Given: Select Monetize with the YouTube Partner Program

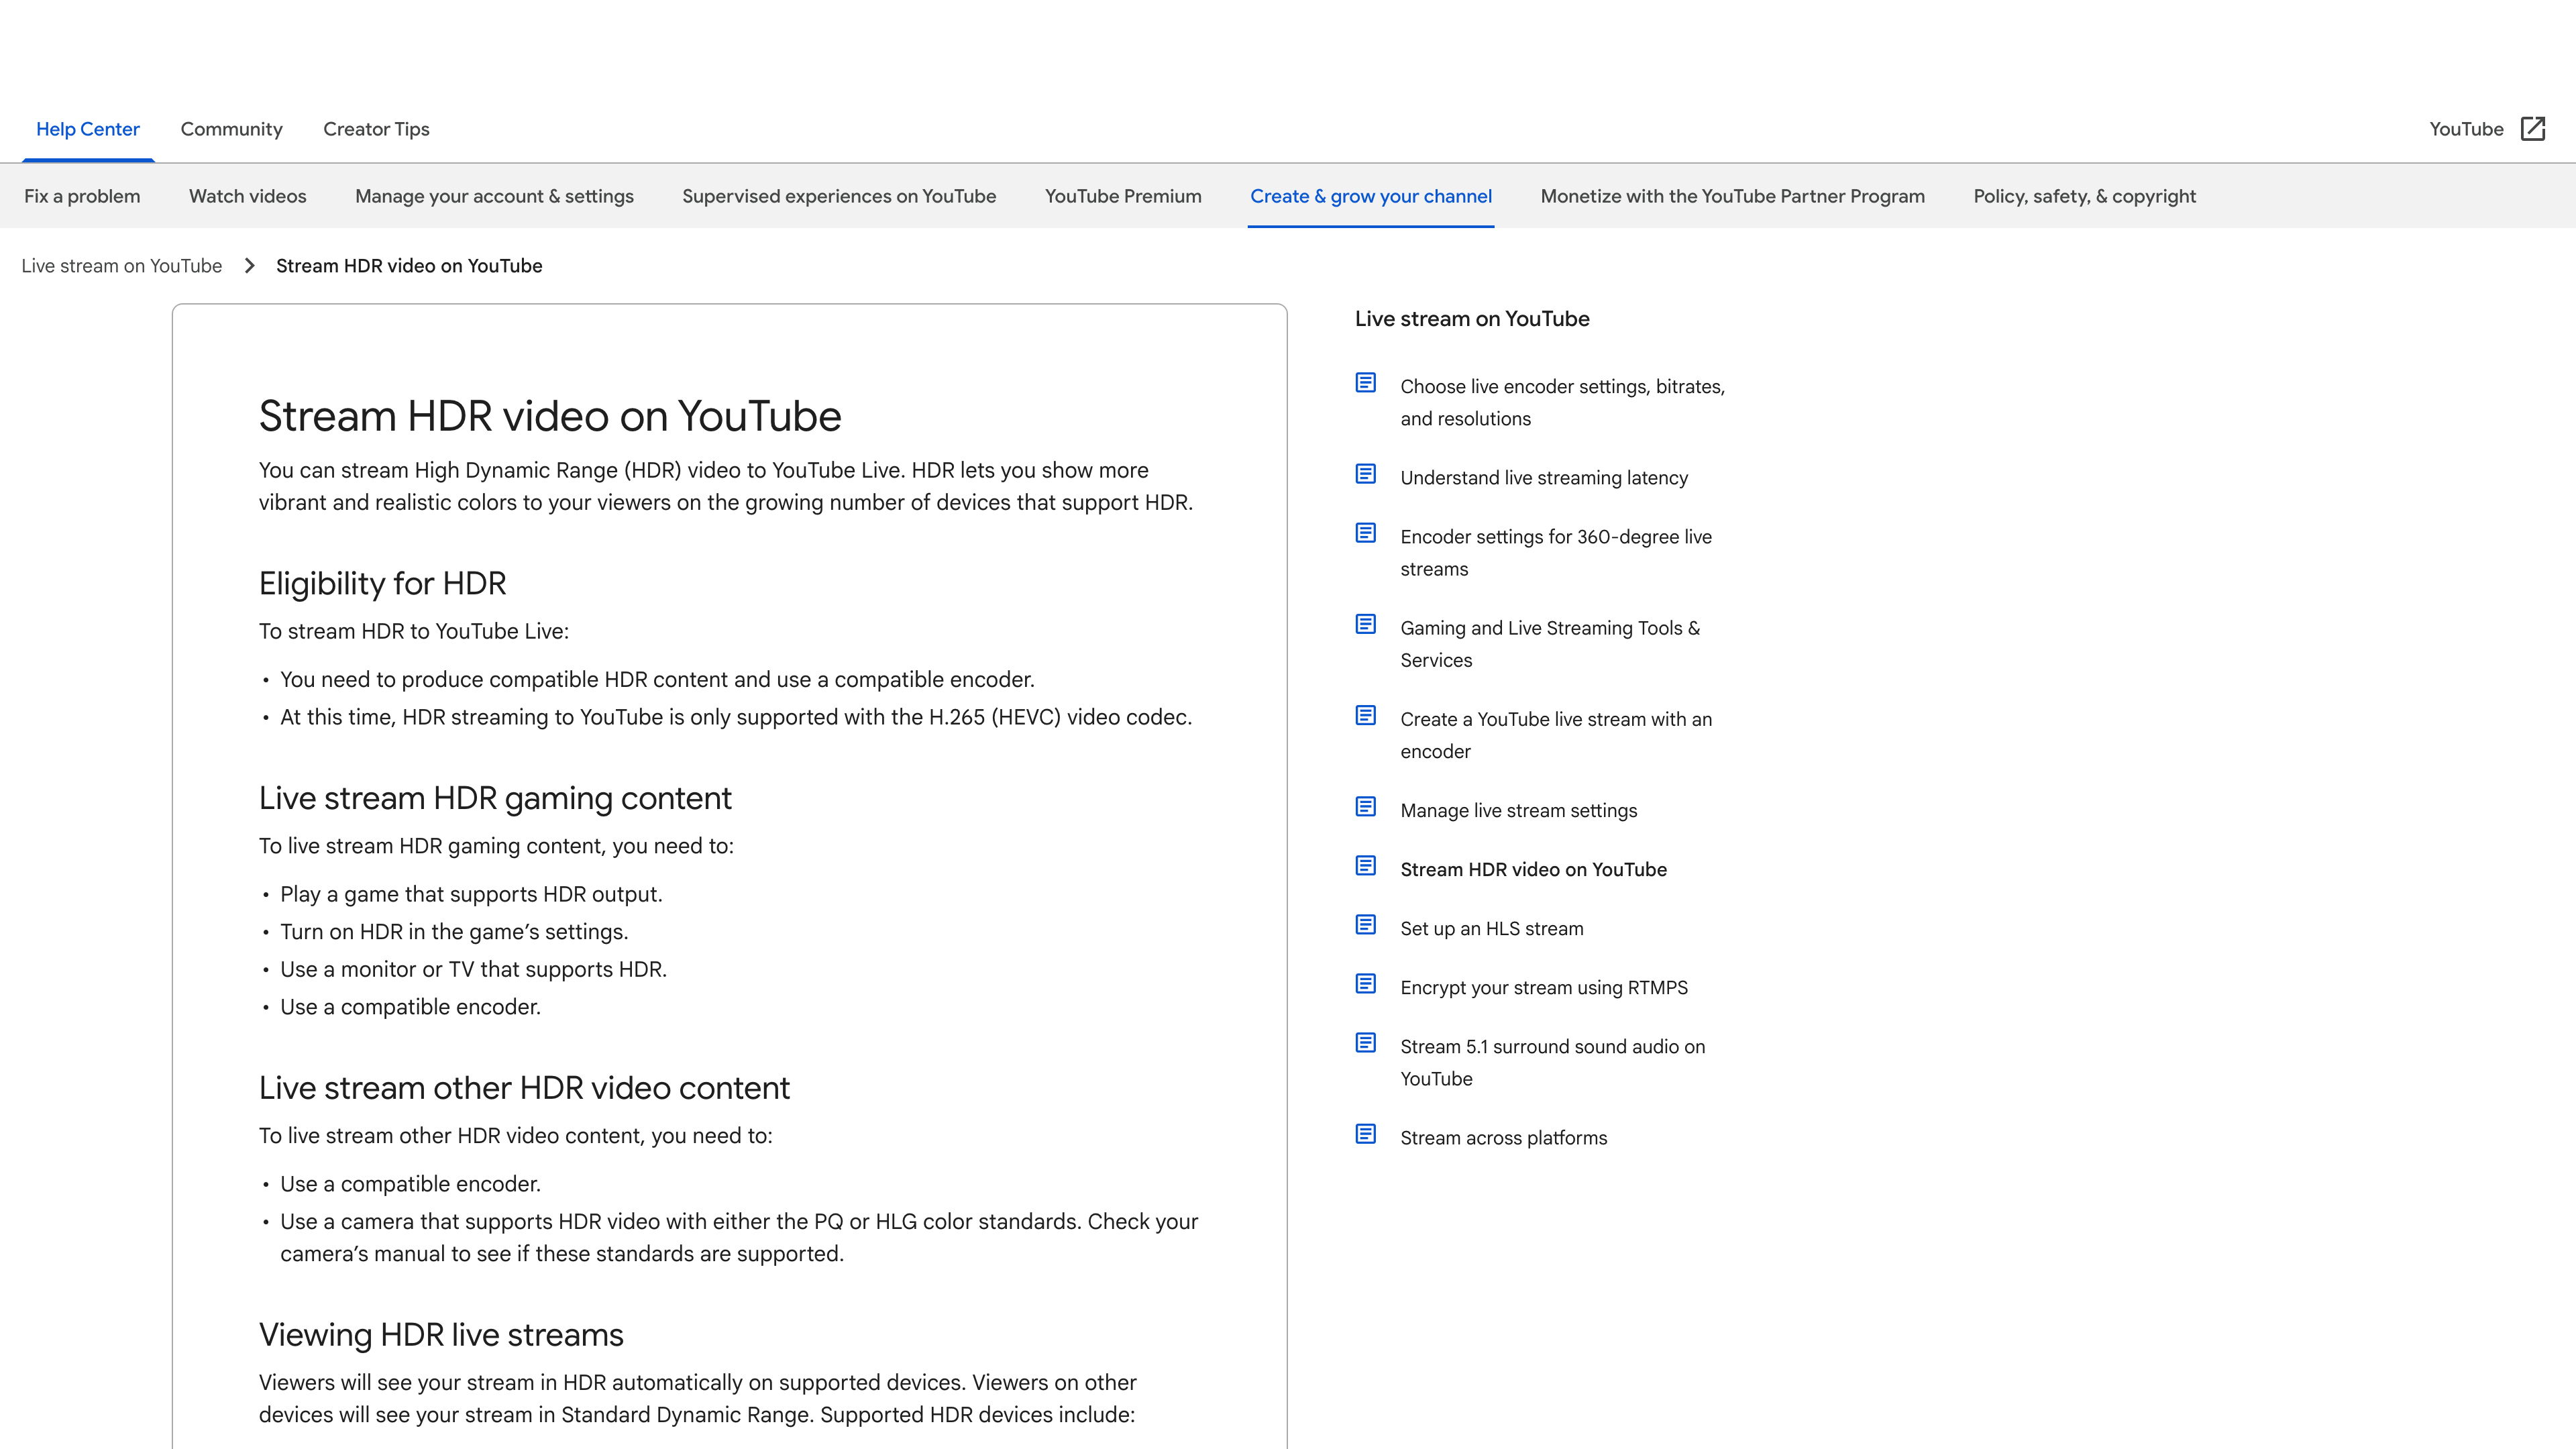Looking at the screenshot, I should click(x=1732, y=196).
